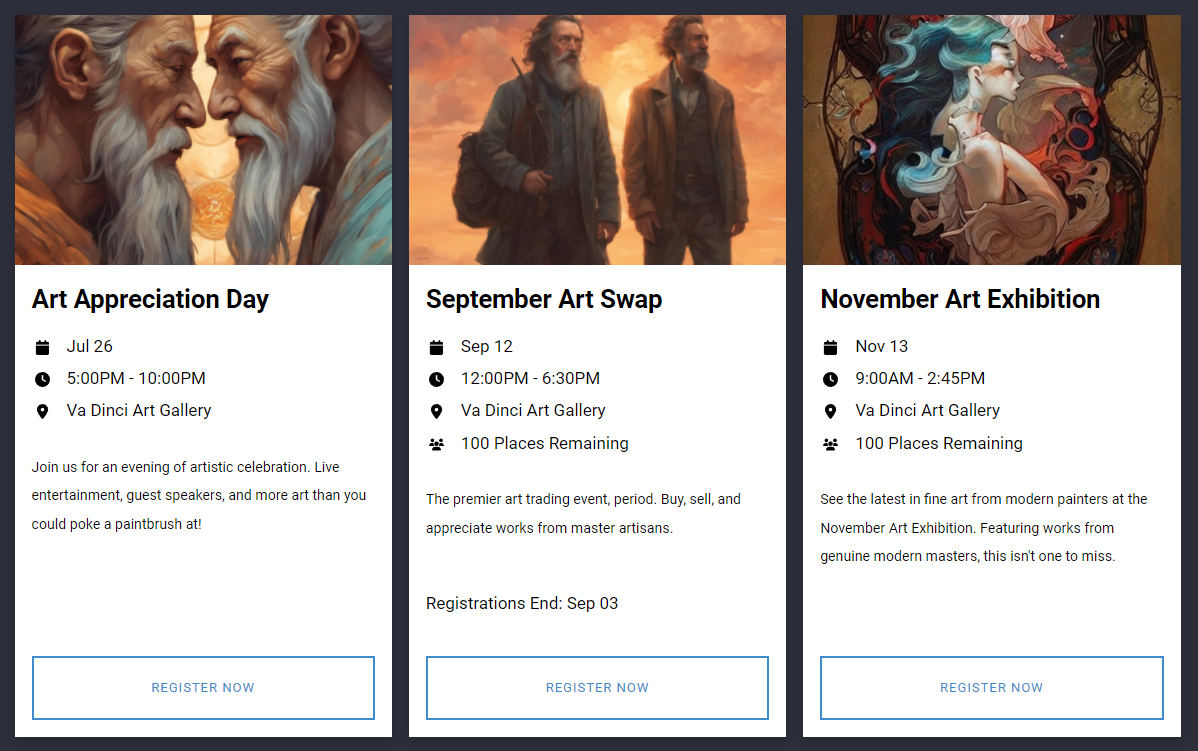Register now for September Art Swap
1198x751 pixels.
tap(597, 688)
